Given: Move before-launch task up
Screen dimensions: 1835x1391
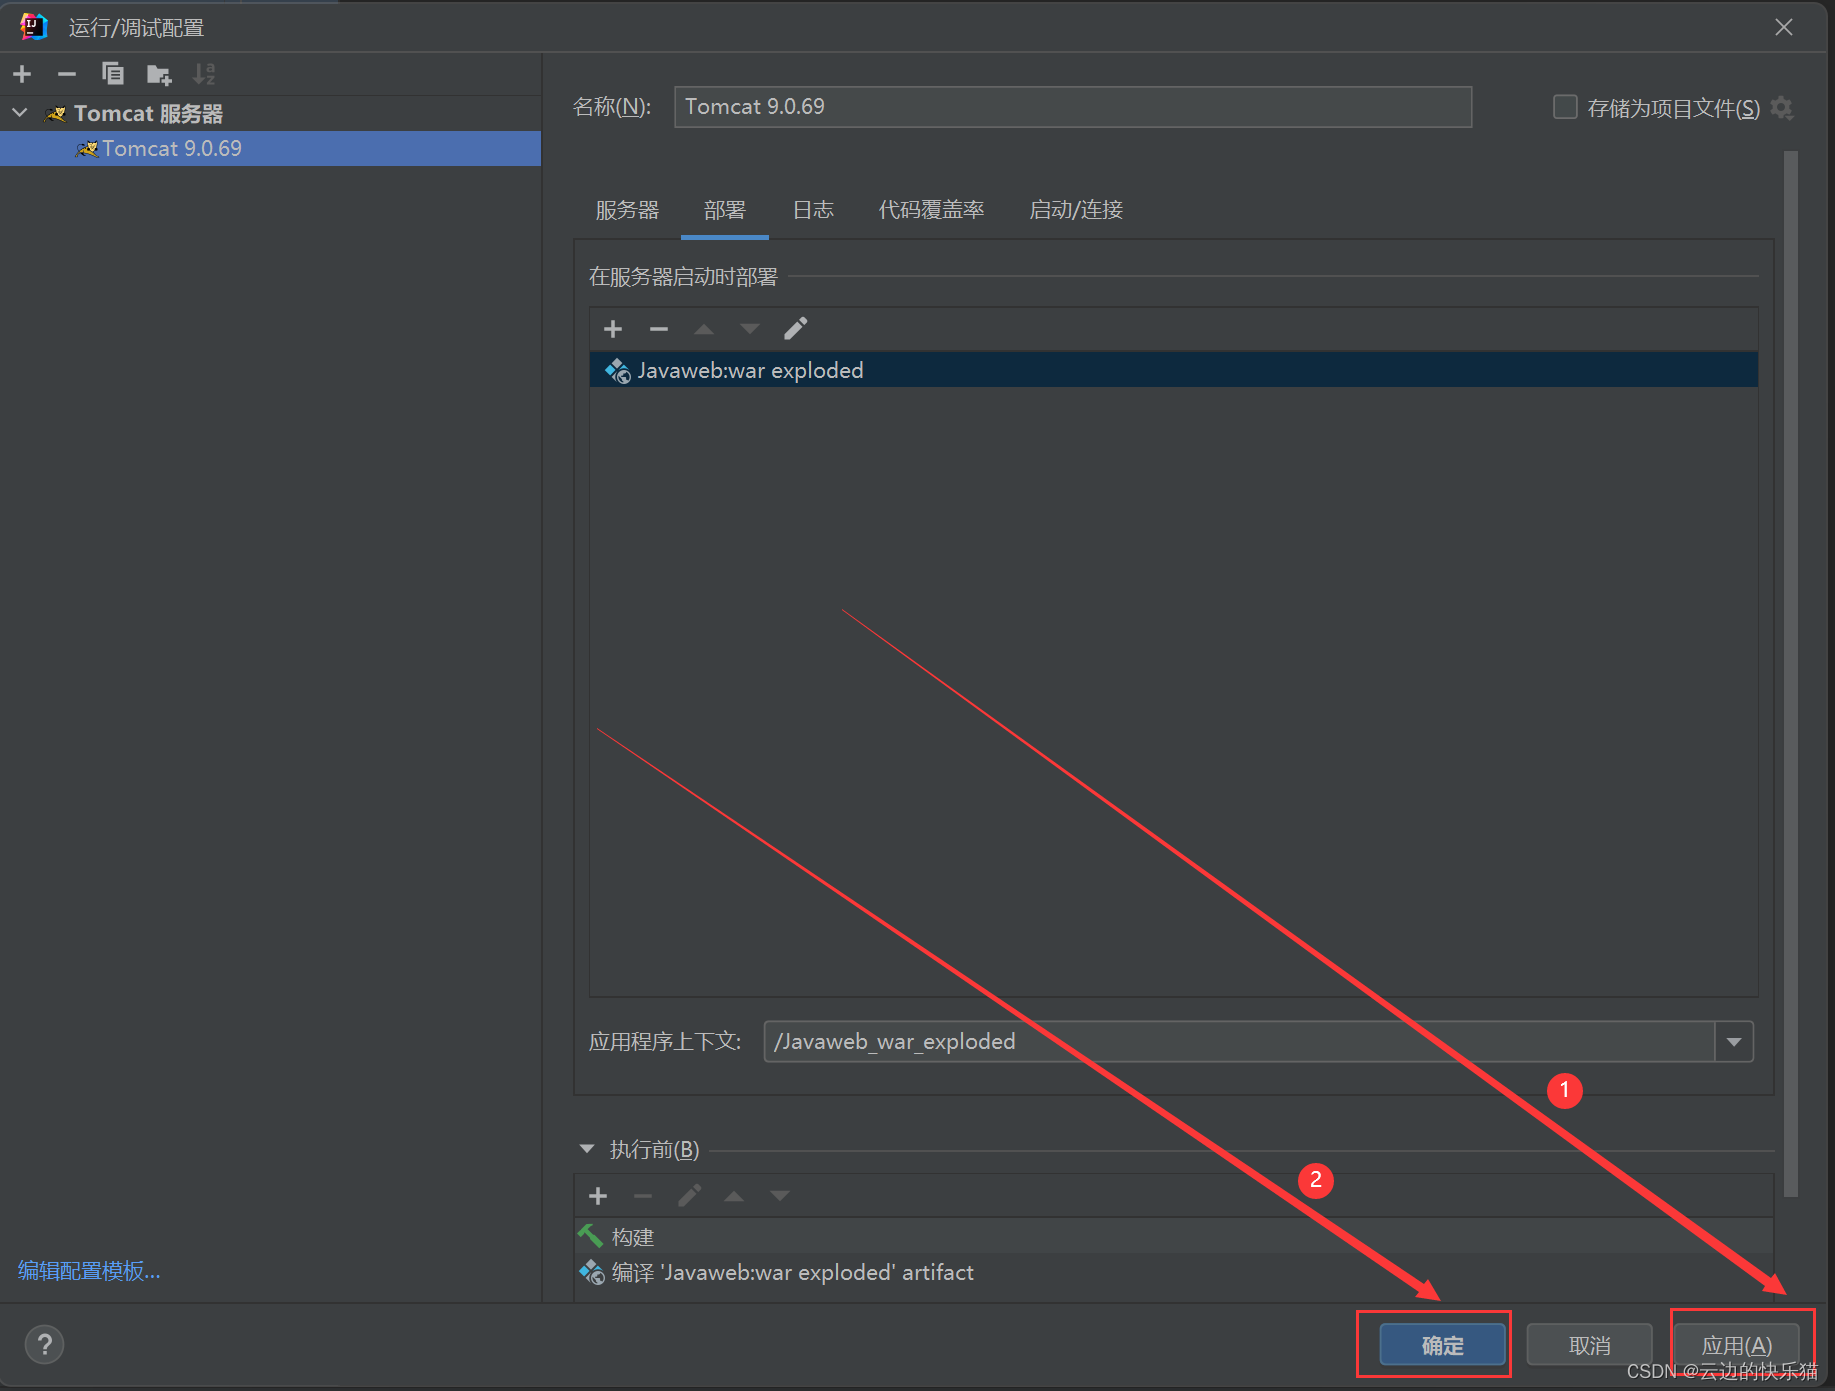Looking at the screenshot, I should tap(734, 1196).
